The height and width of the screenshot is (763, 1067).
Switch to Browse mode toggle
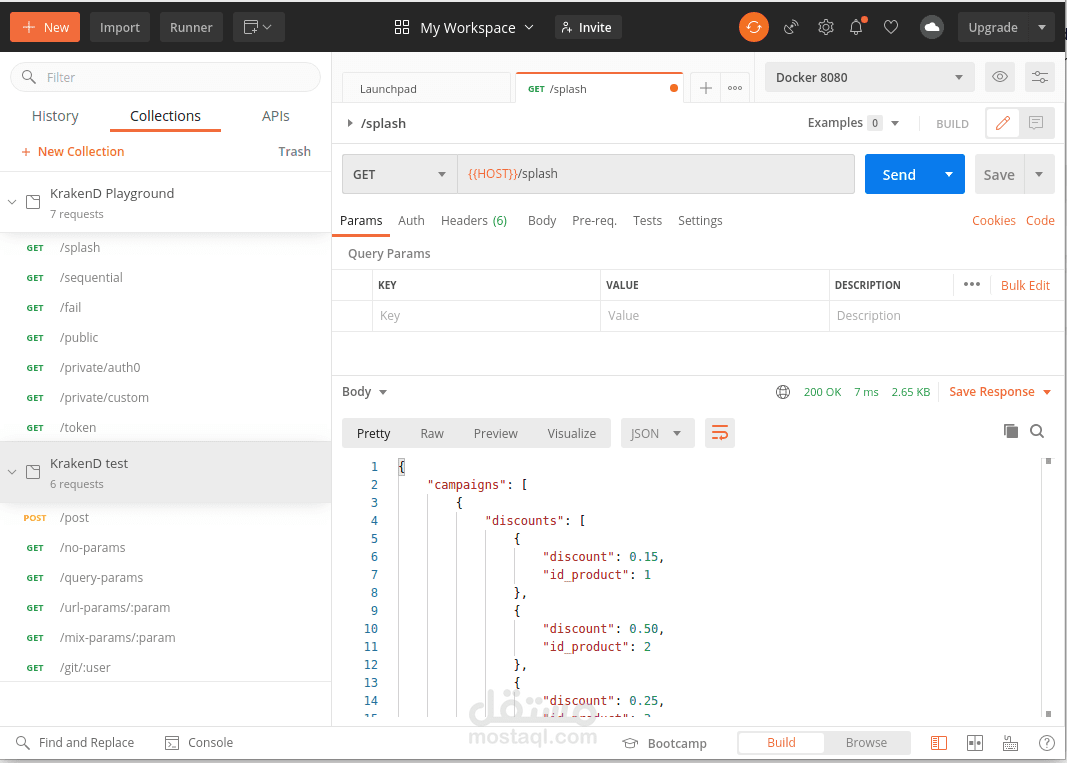point(866,743)
